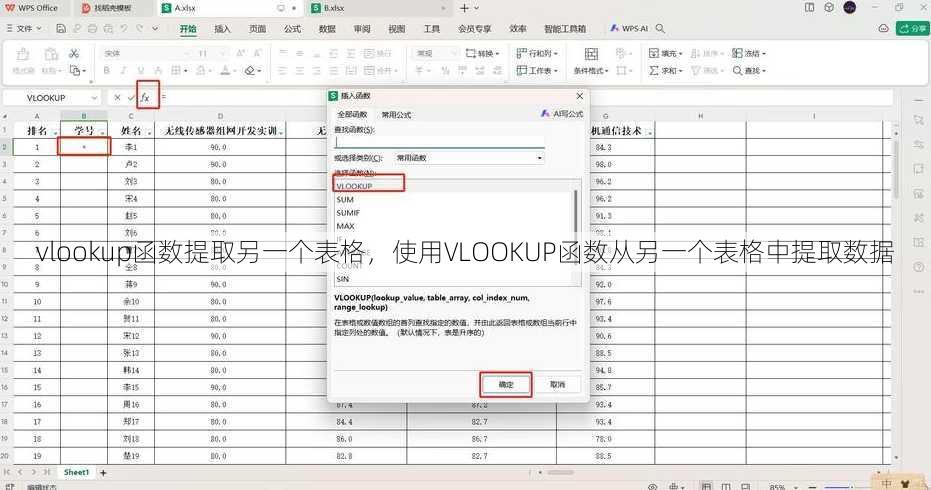Switch to the 数据 ribbon tab
The width and height of the screenshot is (931, 490).
[327, 29]
